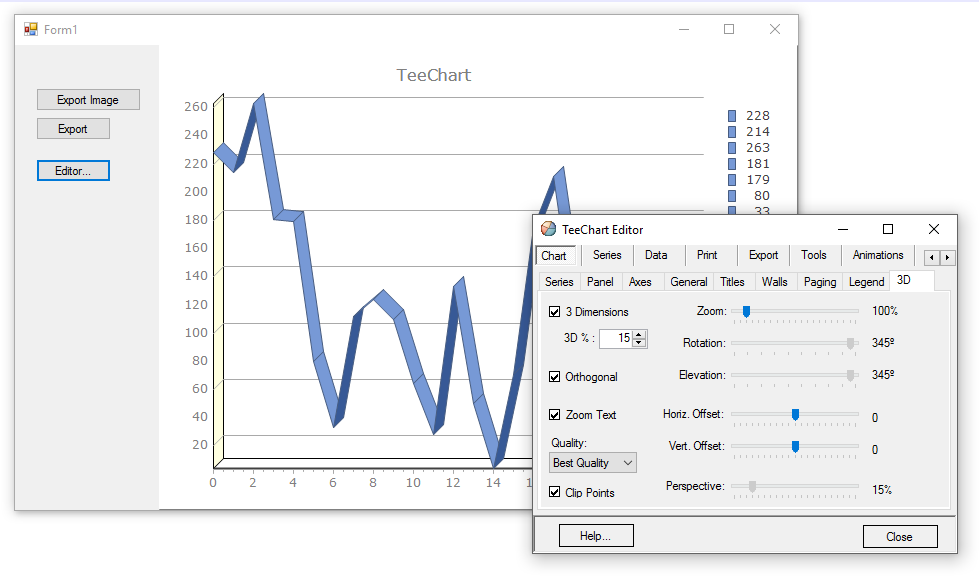Click the legend symbol next to 80

pyautogui.click(x=732, y=196)
